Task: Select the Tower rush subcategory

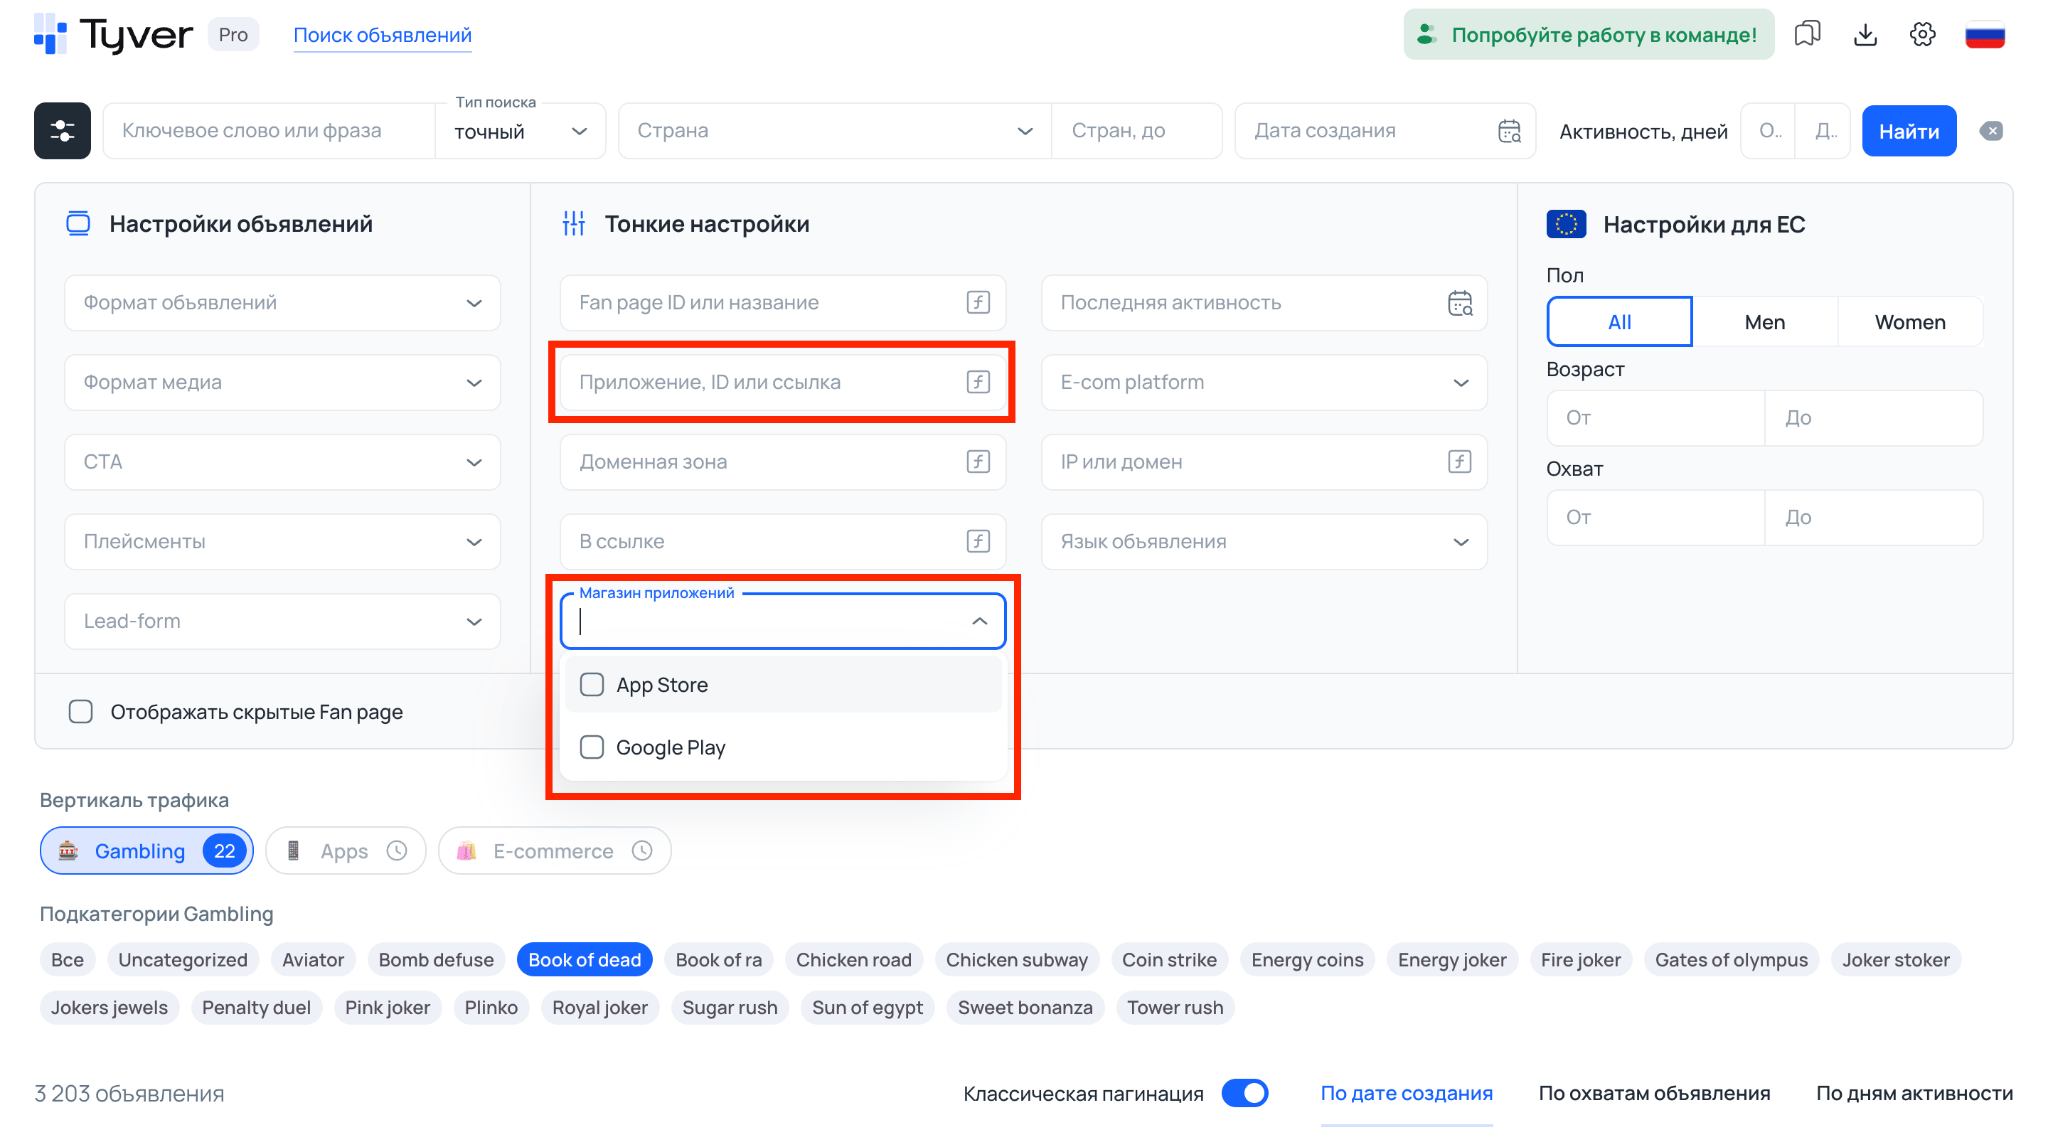Action: point(1175,1008)
